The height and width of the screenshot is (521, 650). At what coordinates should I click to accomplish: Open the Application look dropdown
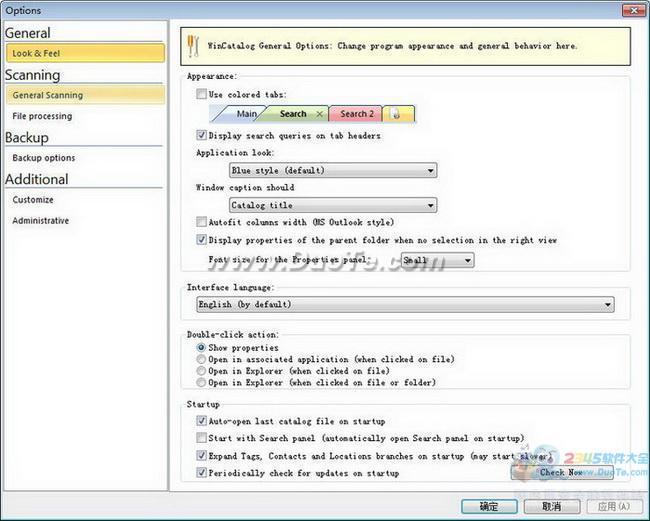point(333,170)
